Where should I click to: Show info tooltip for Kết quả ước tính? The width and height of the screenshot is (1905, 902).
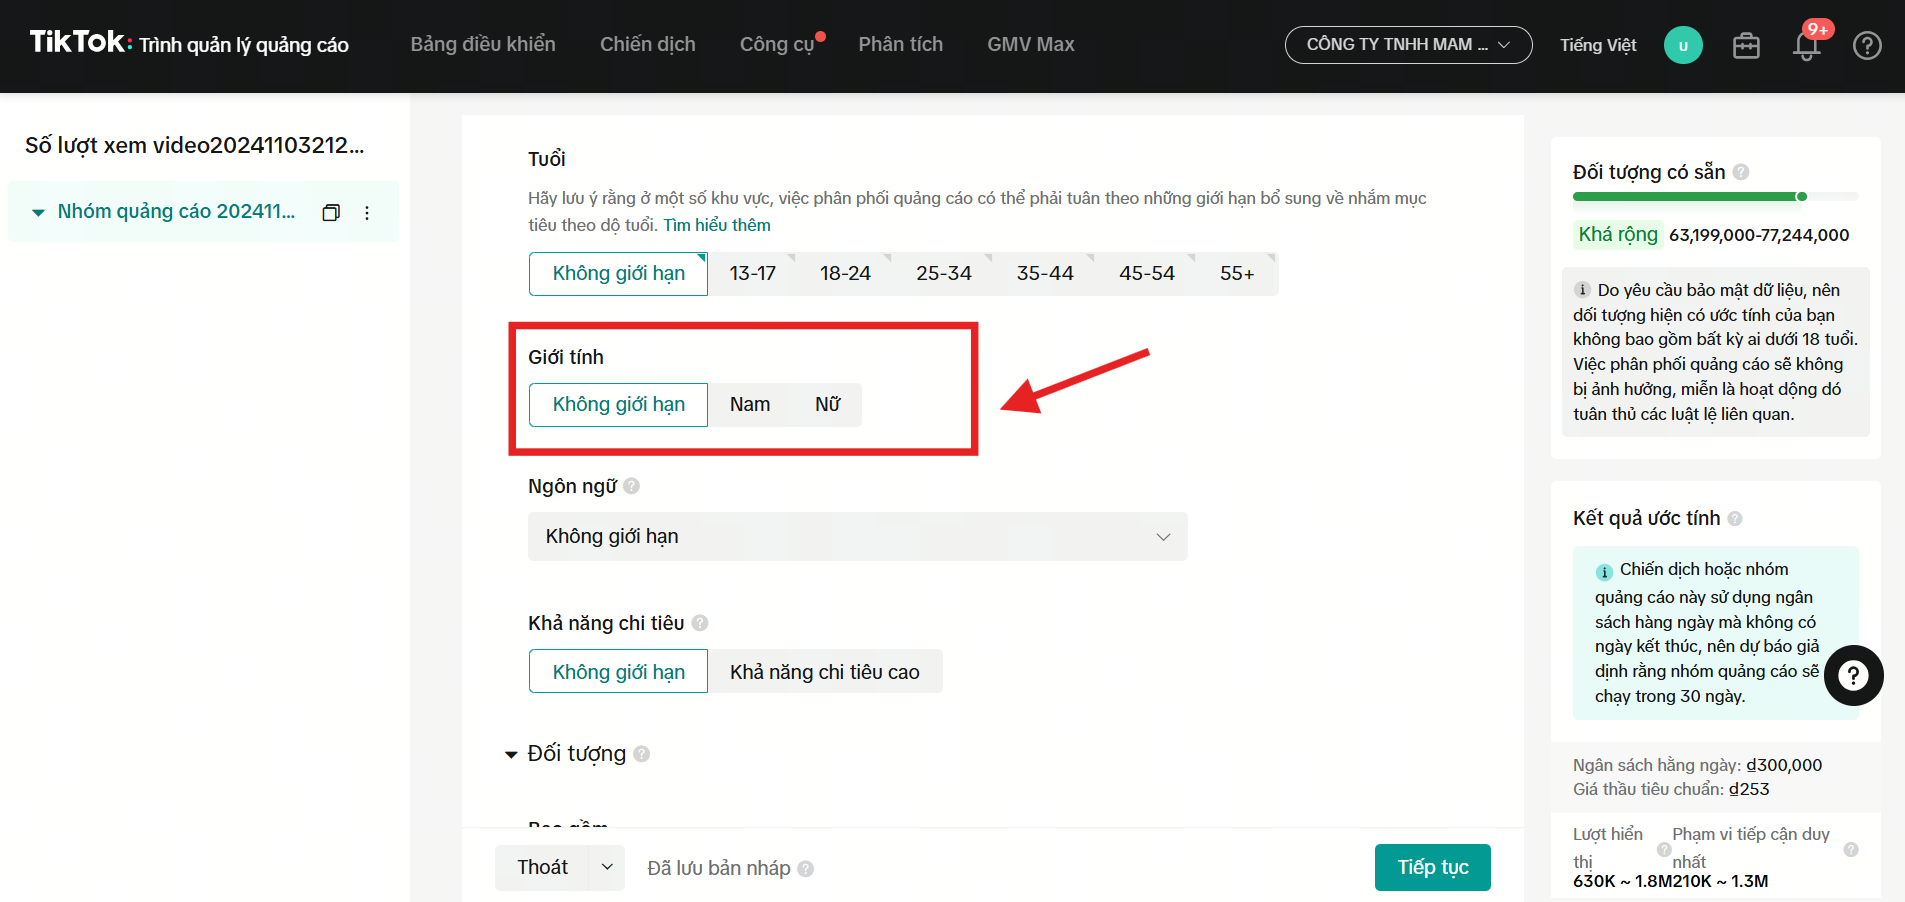[x=1735, y=518]
